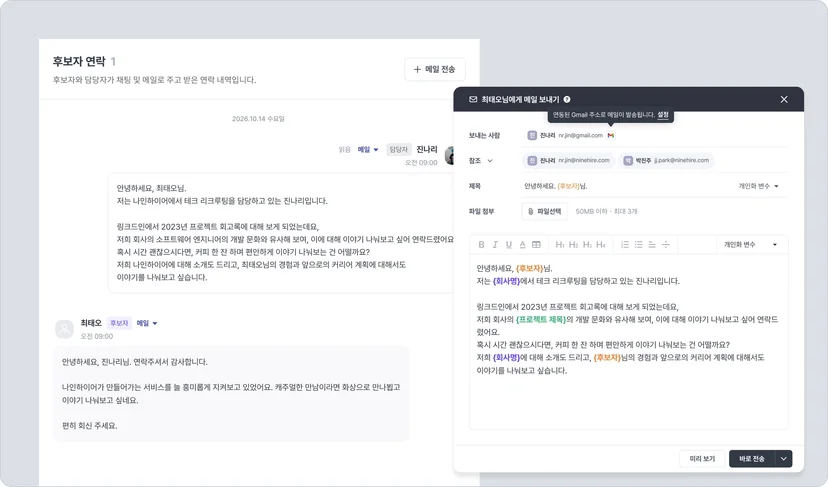Click the 후보자 tag next to 최태오

pyautogui.click(x=119, y=323)
